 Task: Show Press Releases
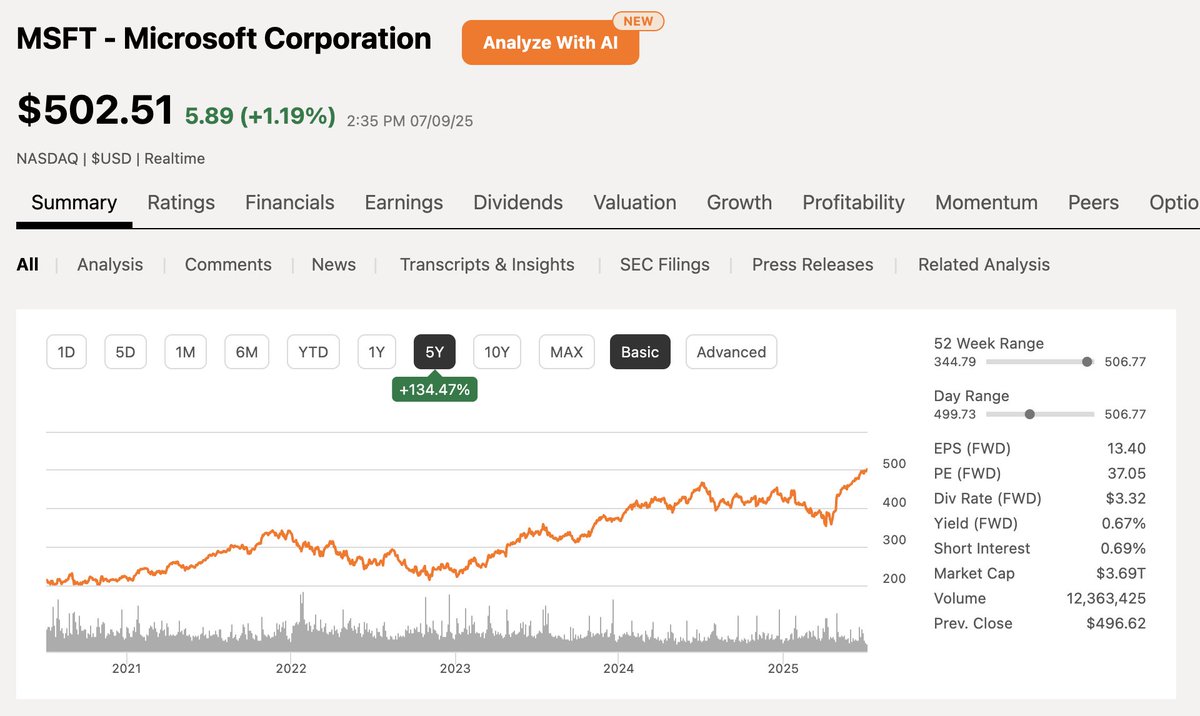point(812,265)
